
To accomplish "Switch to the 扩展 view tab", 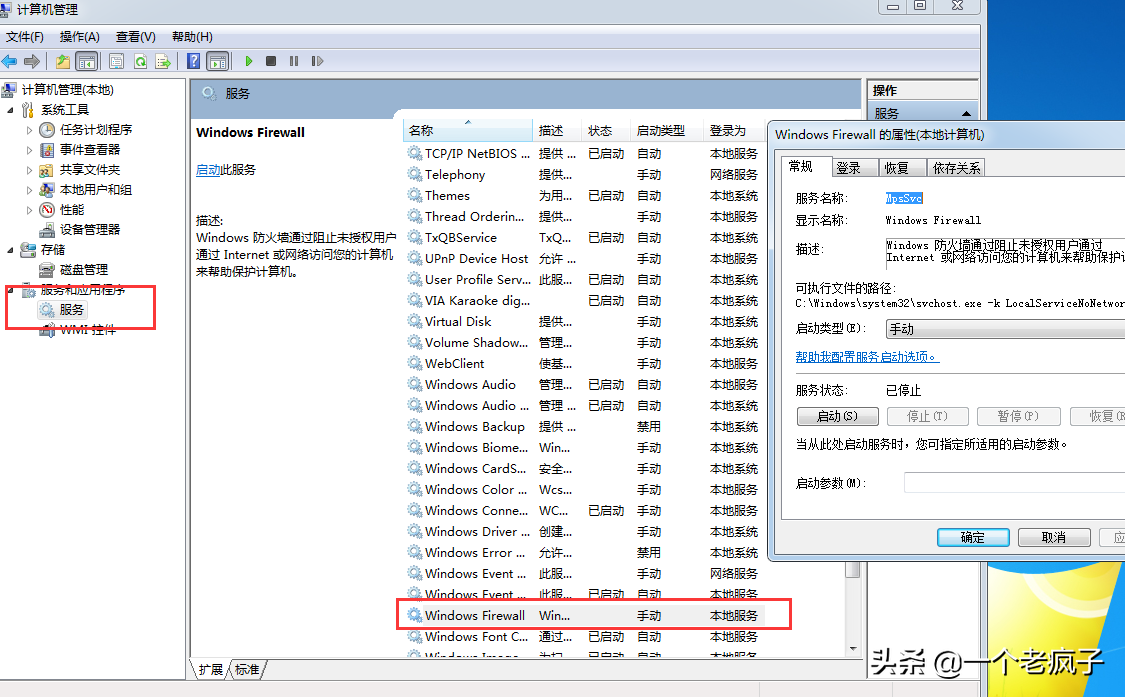I will tap(211, 670).
